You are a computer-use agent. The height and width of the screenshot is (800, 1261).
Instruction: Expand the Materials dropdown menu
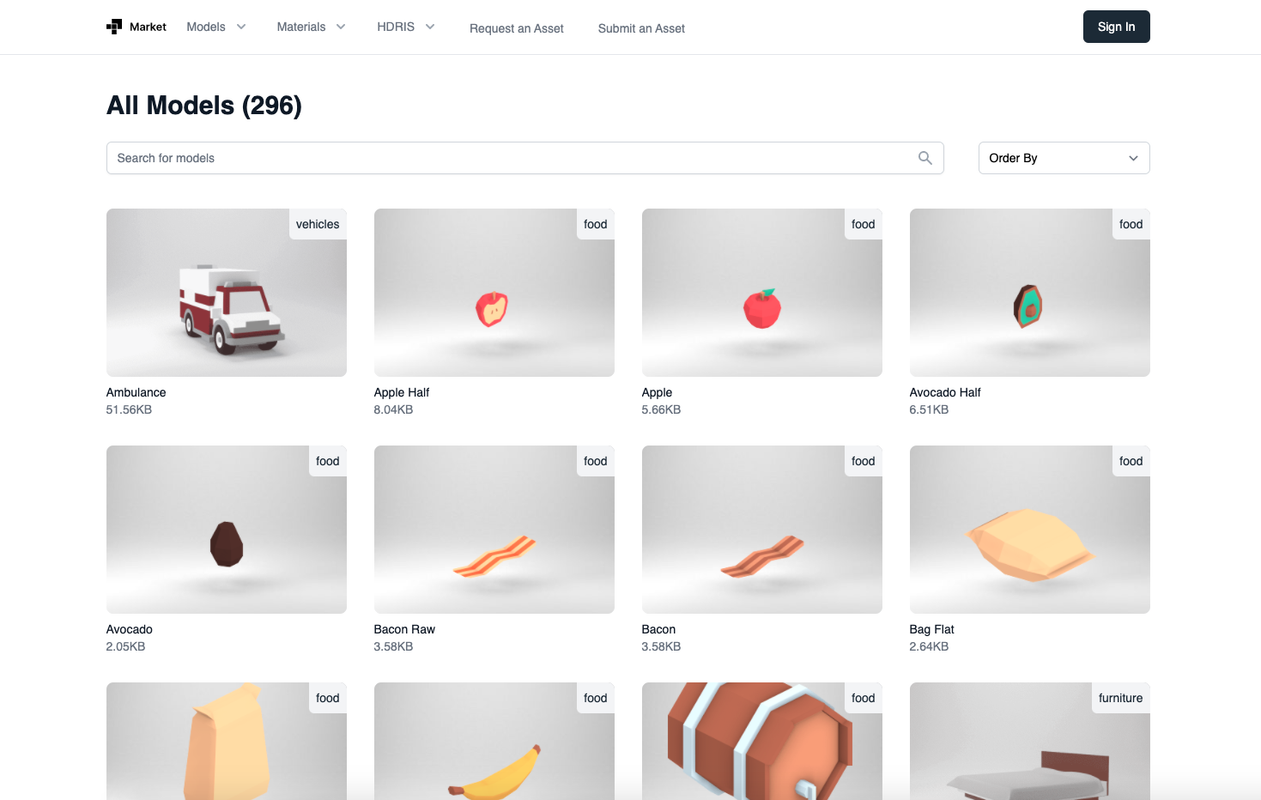(x=311, y=27)
